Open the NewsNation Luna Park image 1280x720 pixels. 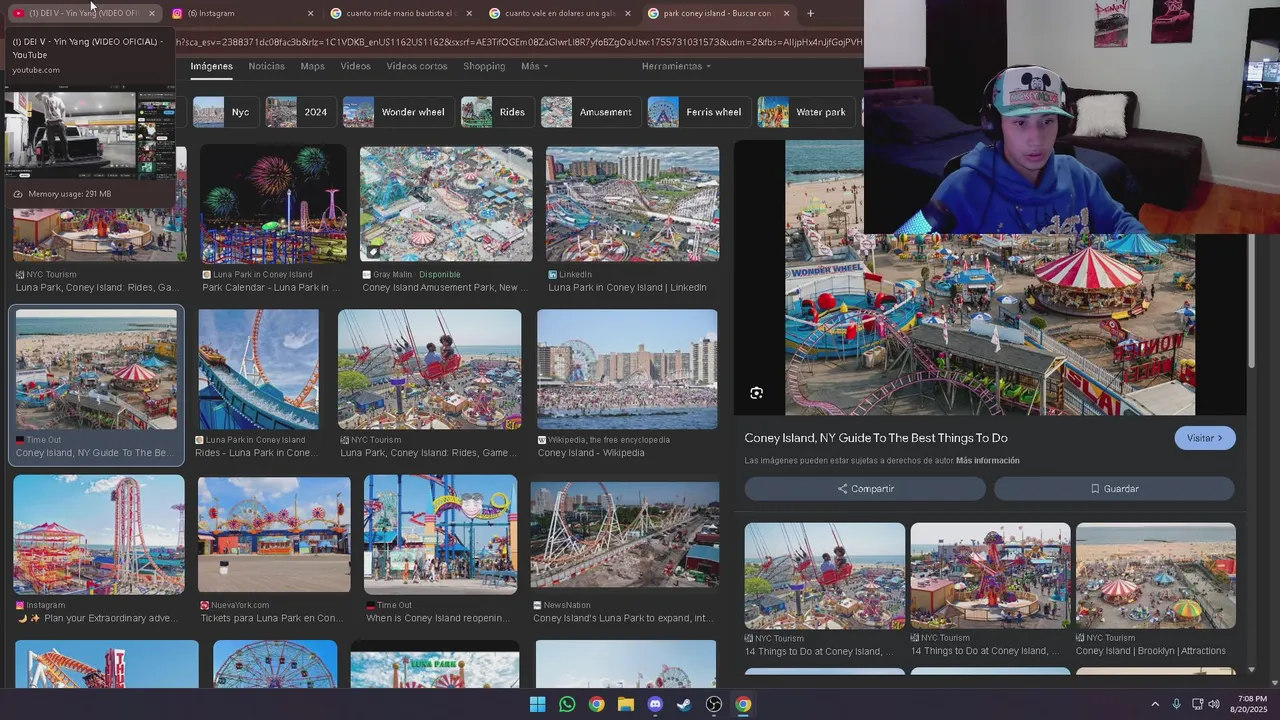(625, 535)
